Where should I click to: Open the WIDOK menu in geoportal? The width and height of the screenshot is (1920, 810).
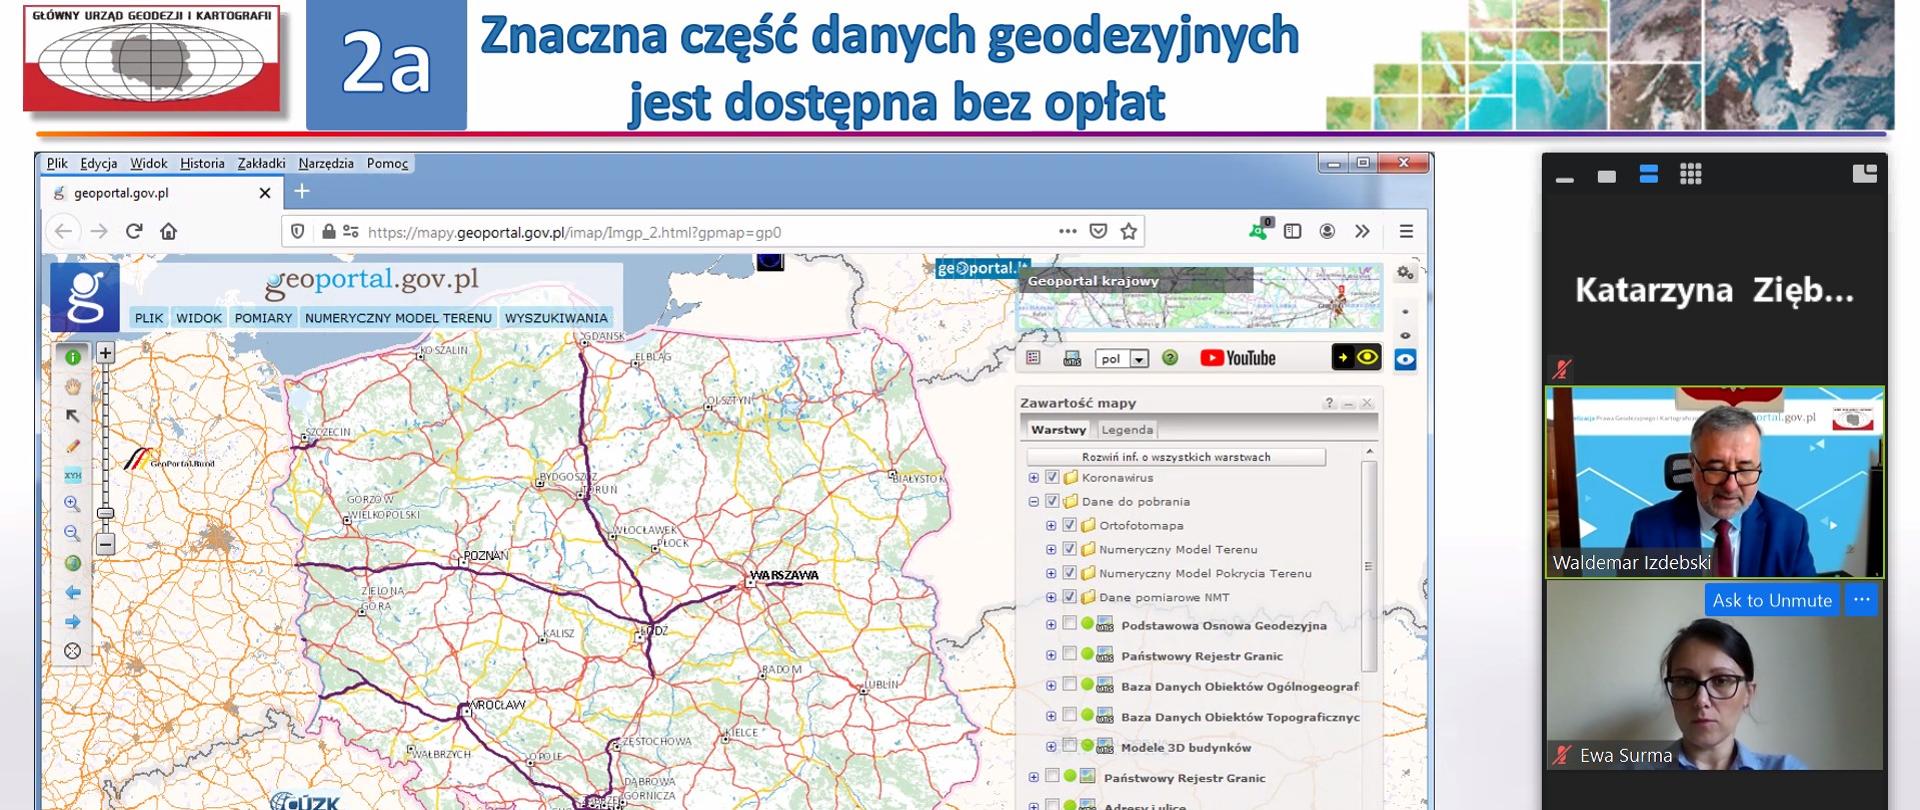pyautogui.click(x=199, y=318)
